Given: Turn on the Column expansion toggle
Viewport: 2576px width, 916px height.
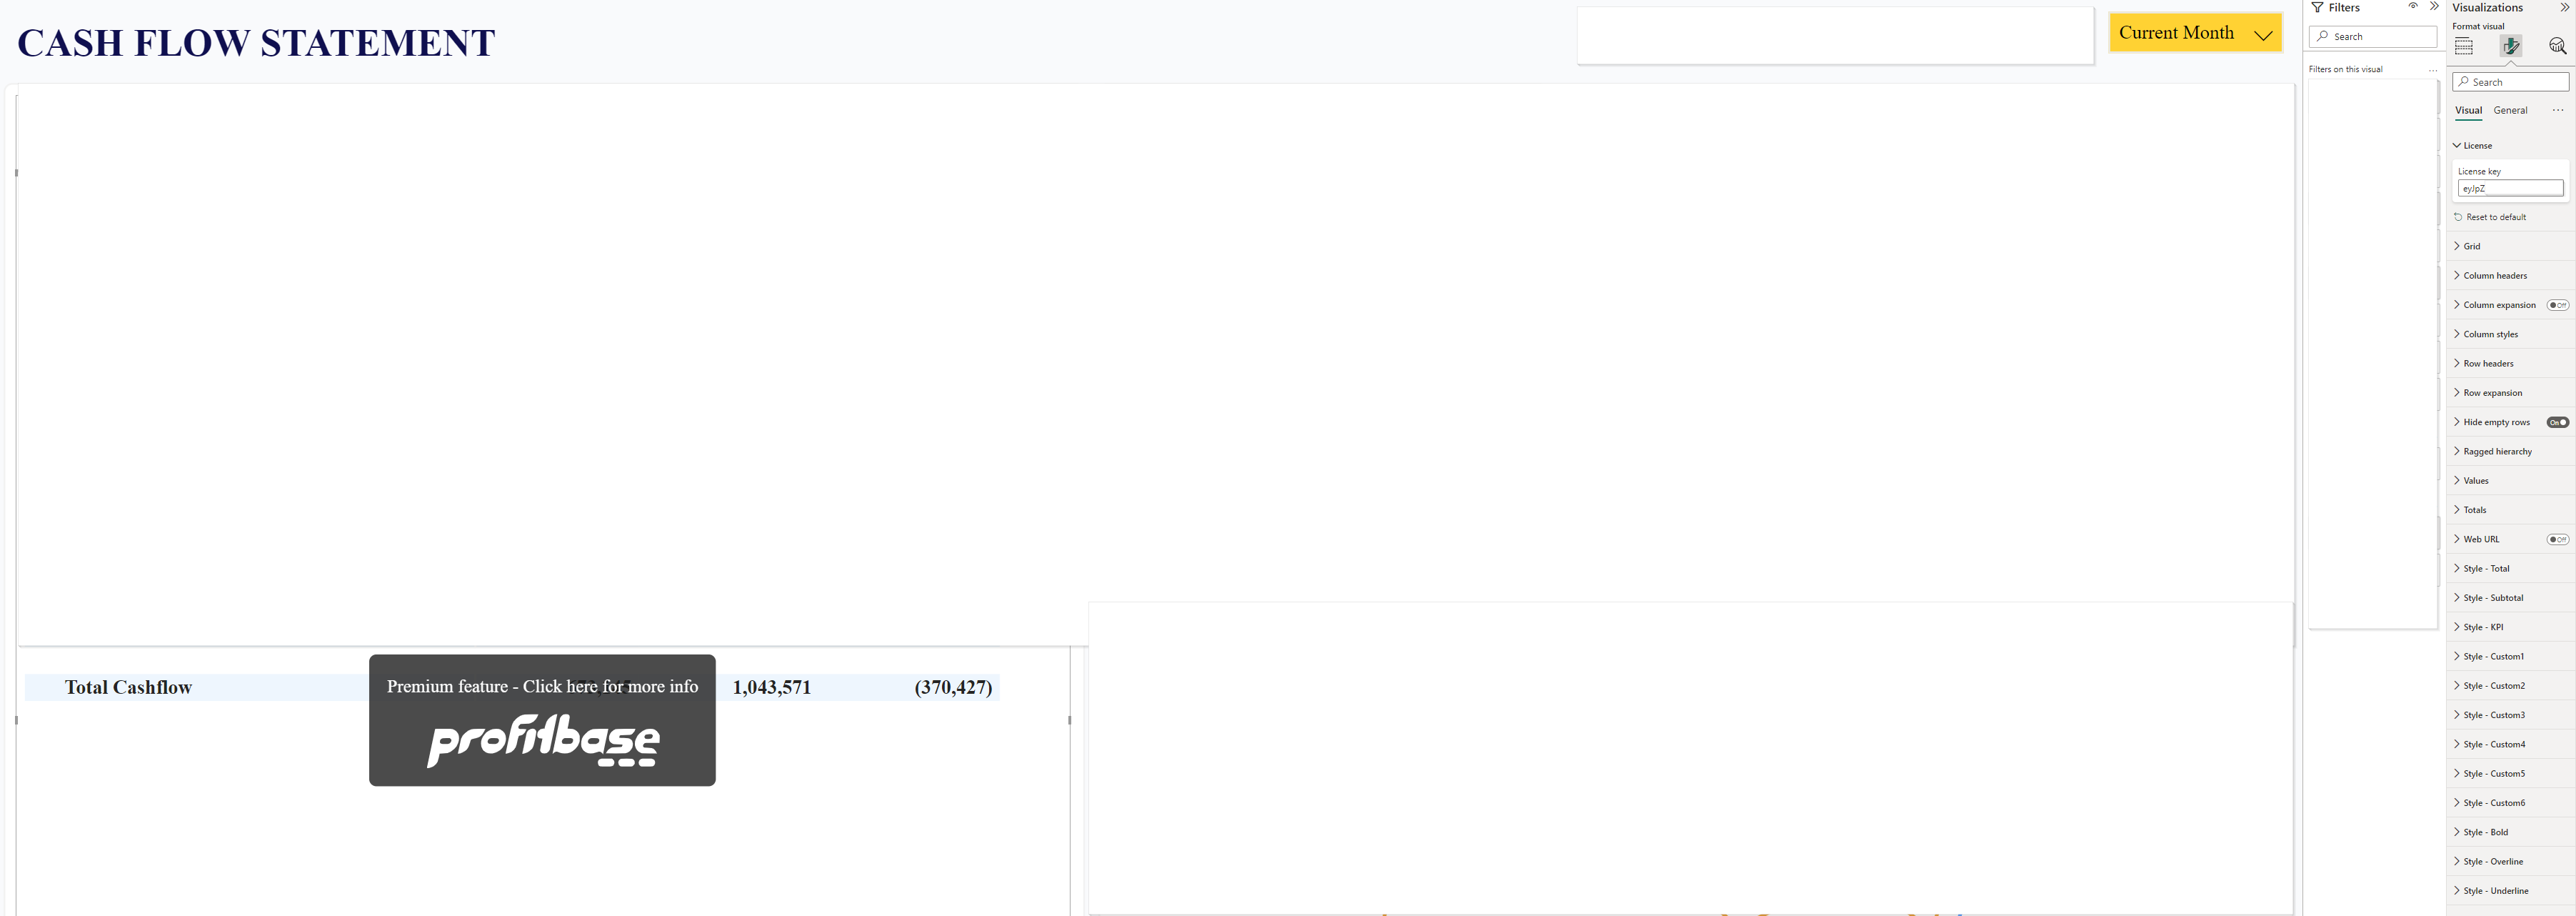Looking at the screenshot, I should point(2557,305).
